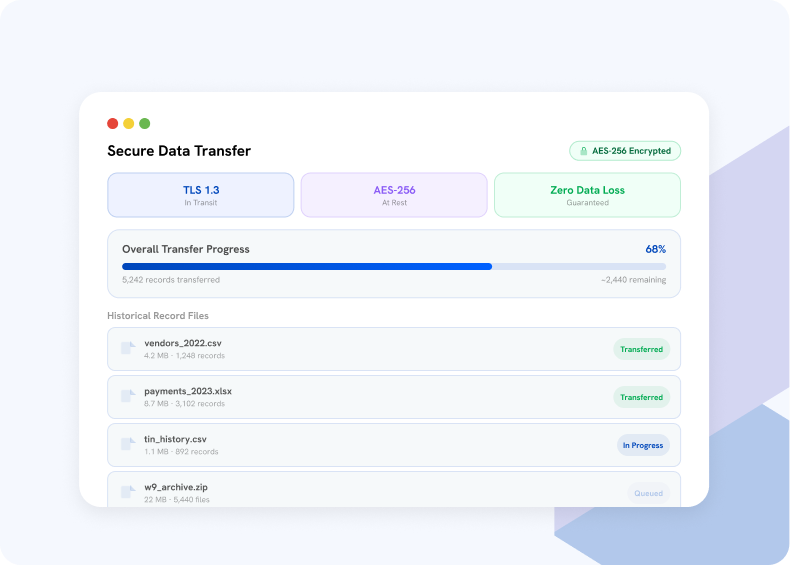Click the file icon beside w9_archive.zip
Image resolution: width=790 pixels, height=565 pixels.
(128, 491)
